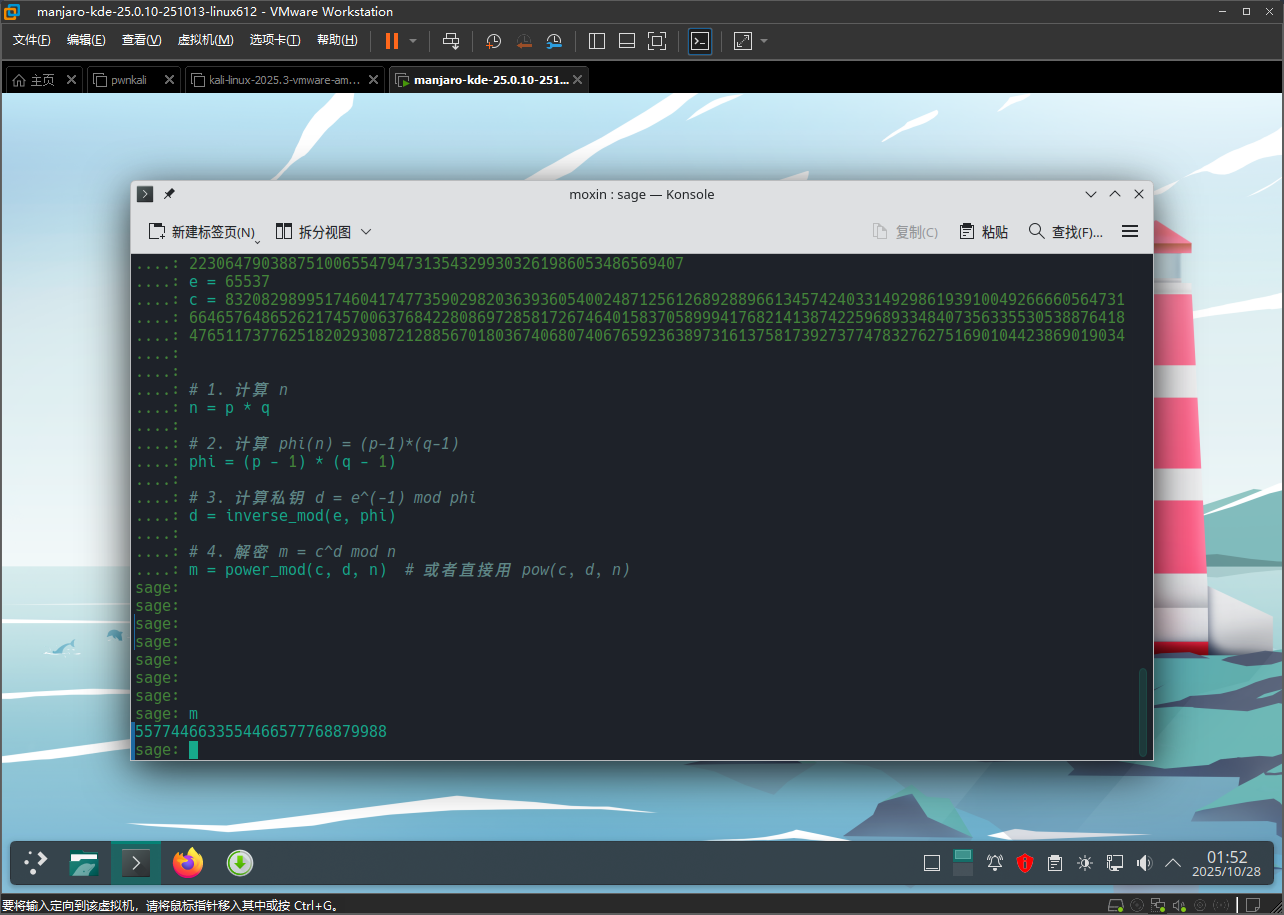Click the 查找(F)... search button
The height and width of the screenshot is (915, 1284).
click(1065, 232)
